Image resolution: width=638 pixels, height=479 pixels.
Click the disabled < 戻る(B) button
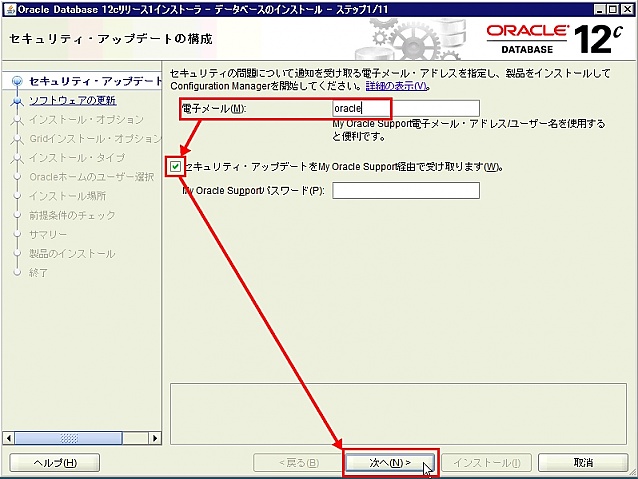298,463
